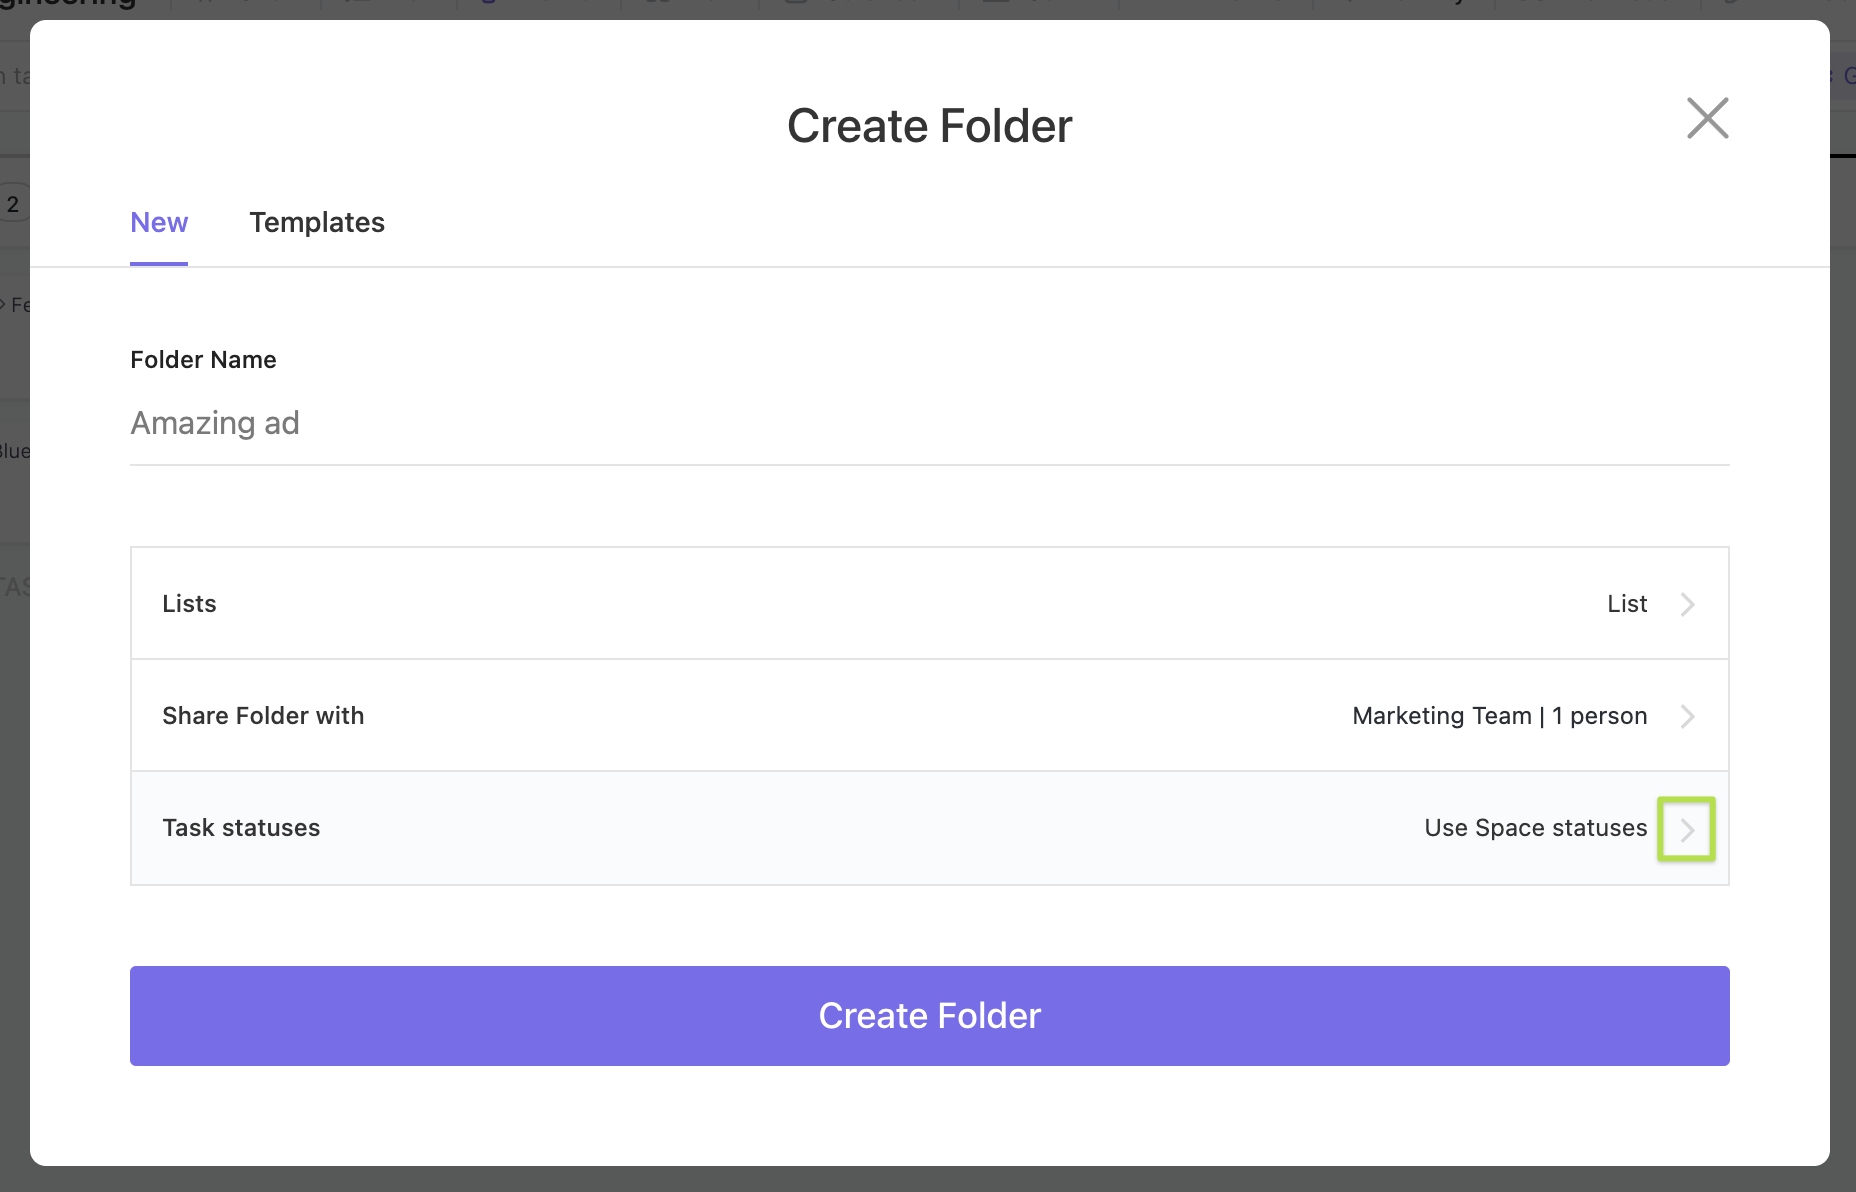
Task: Select the Lists row label
Action: [189, 604]
